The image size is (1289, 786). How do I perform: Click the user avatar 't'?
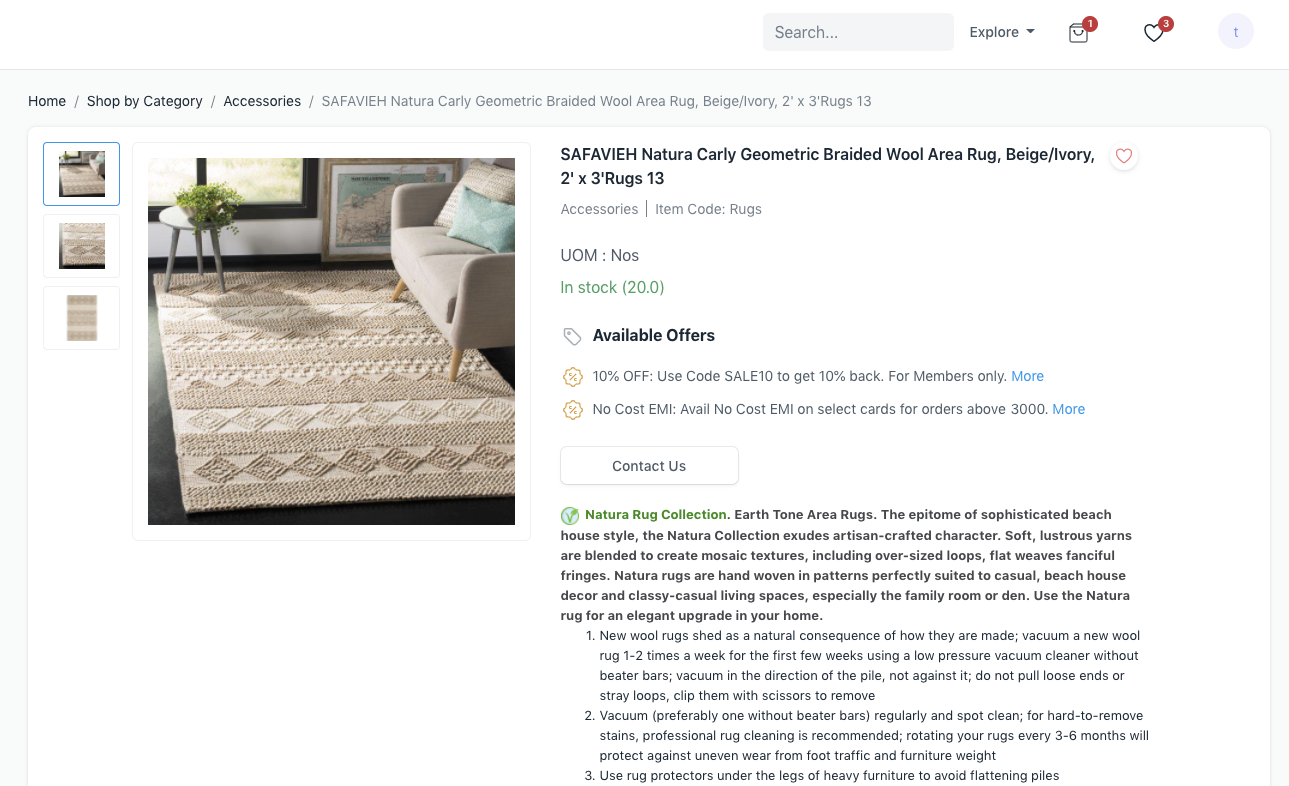pyautogui.click(x=1236, y=32)
